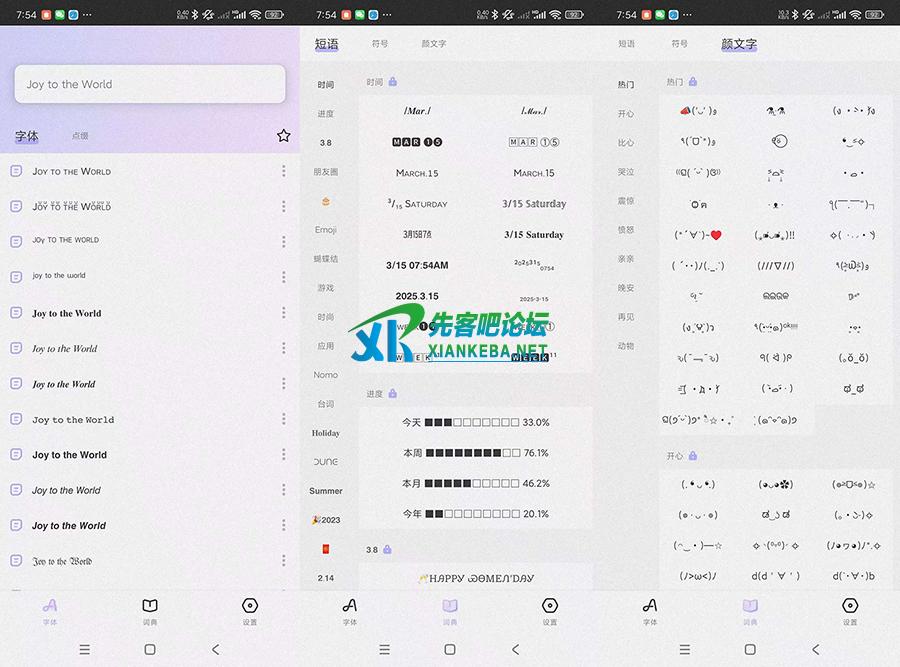
Task: Open the red envelope category in sidebar
Action: (x=326, y=549)
